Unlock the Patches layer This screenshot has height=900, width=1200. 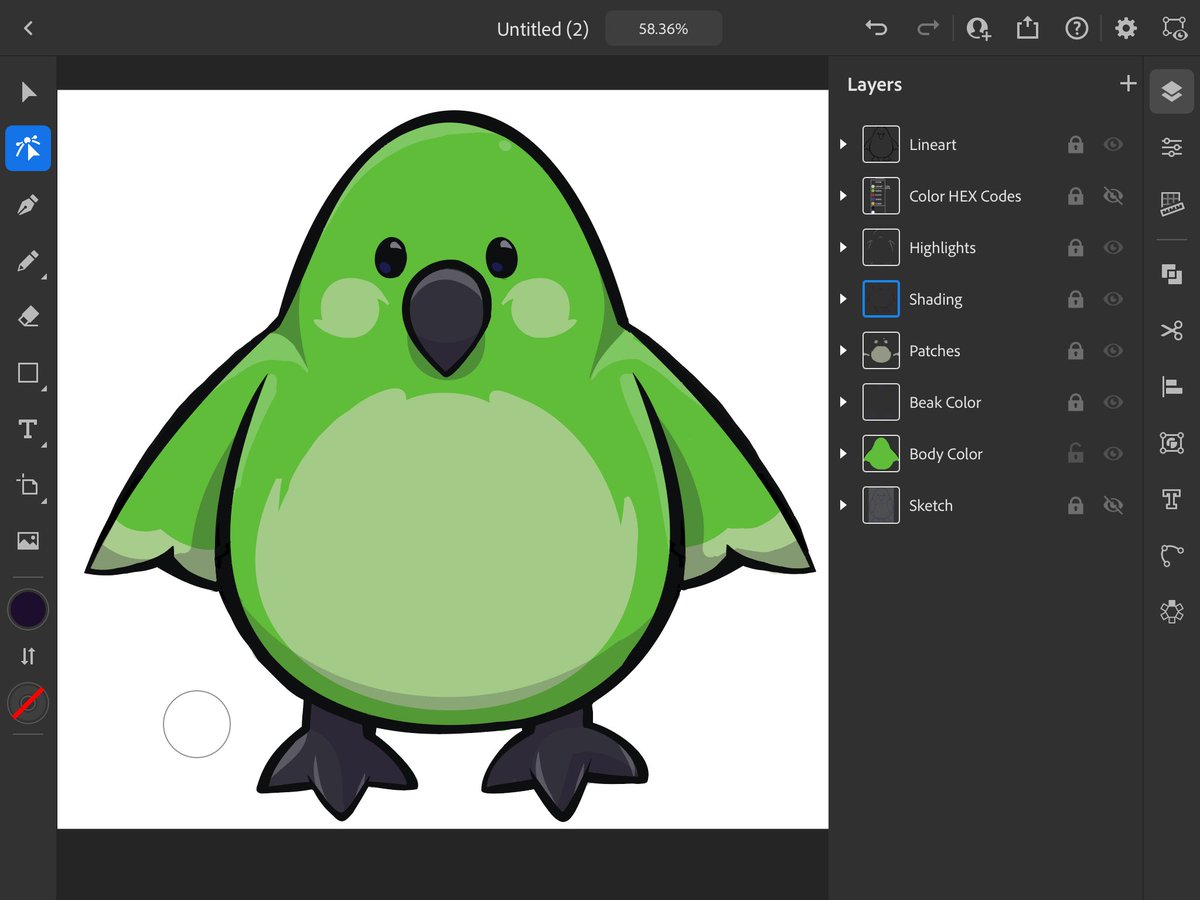coord(1076,351)
